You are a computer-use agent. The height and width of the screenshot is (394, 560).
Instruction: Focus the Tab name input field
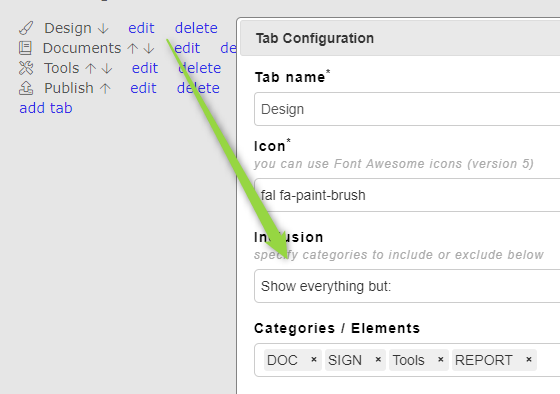pyautogui.click(x=407, y=109)
